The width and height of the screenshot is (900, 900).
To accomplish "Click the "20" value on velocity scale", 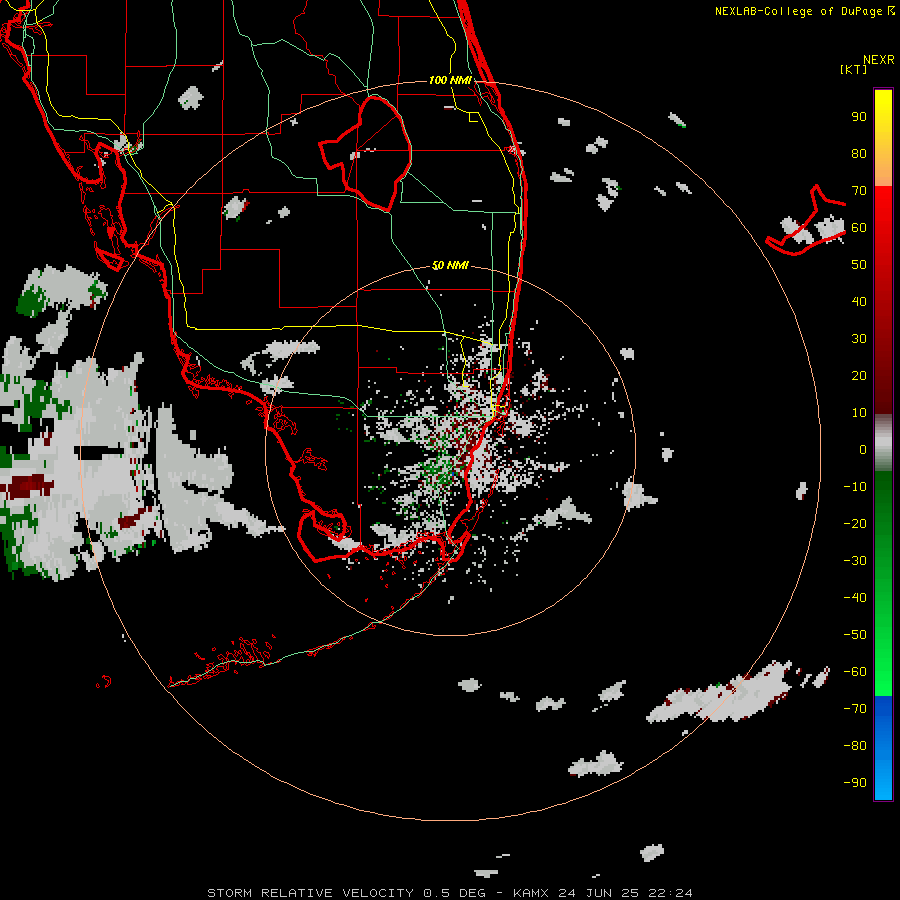I will [x=859, y=376].
